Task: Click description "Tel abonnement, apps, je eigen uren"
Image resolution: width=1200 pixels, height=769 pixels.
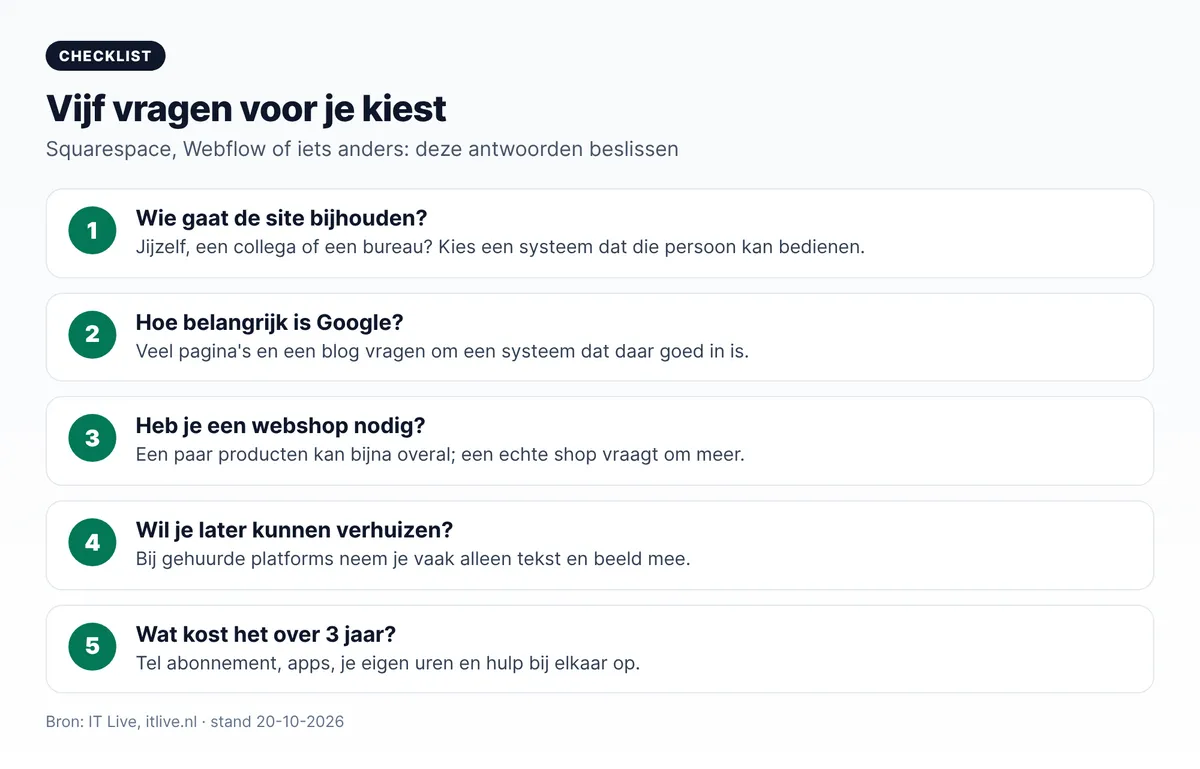Action: click(388, 663)
